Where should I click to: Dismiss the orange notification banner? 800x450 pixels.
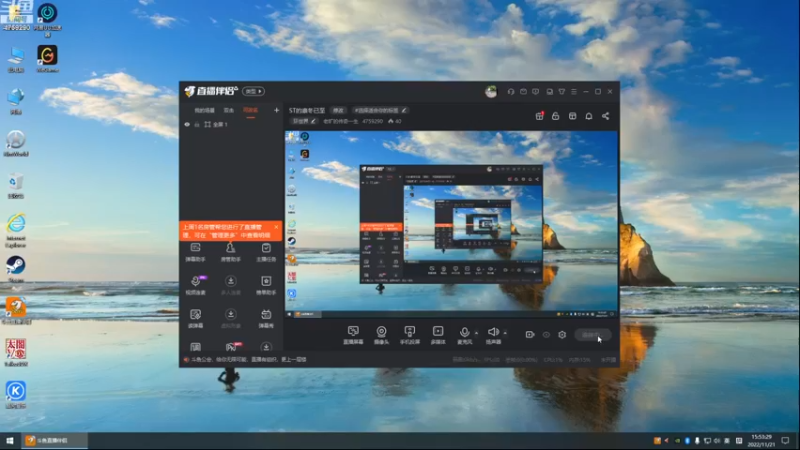coord(276,227)
